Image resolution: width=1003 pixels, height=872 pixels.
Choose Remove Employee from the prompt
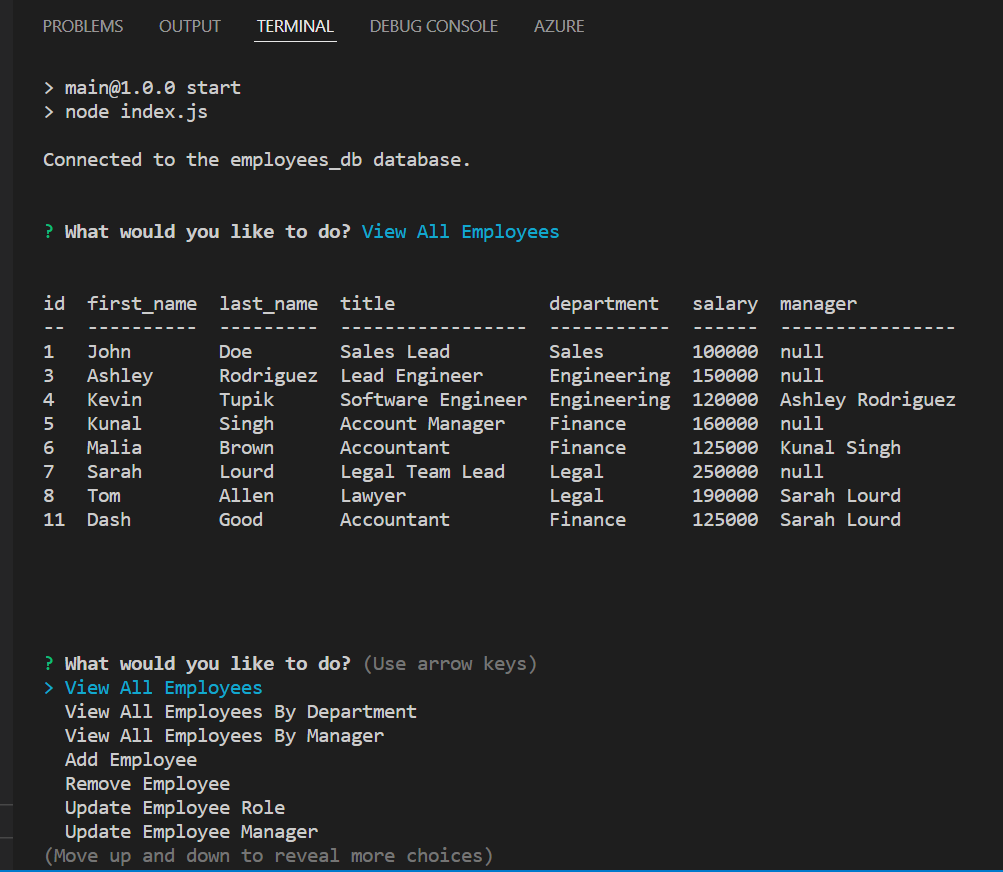click(x=147, y=783)
